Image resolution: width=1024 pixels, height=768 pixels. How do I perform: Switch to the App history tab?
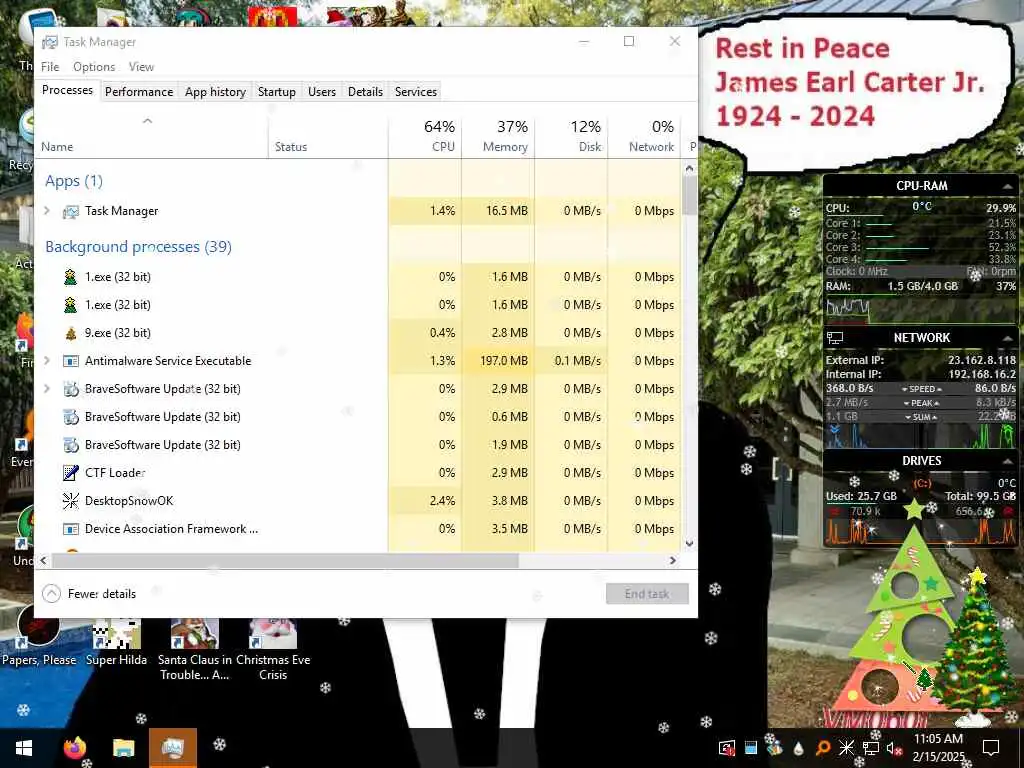[216, 92]
